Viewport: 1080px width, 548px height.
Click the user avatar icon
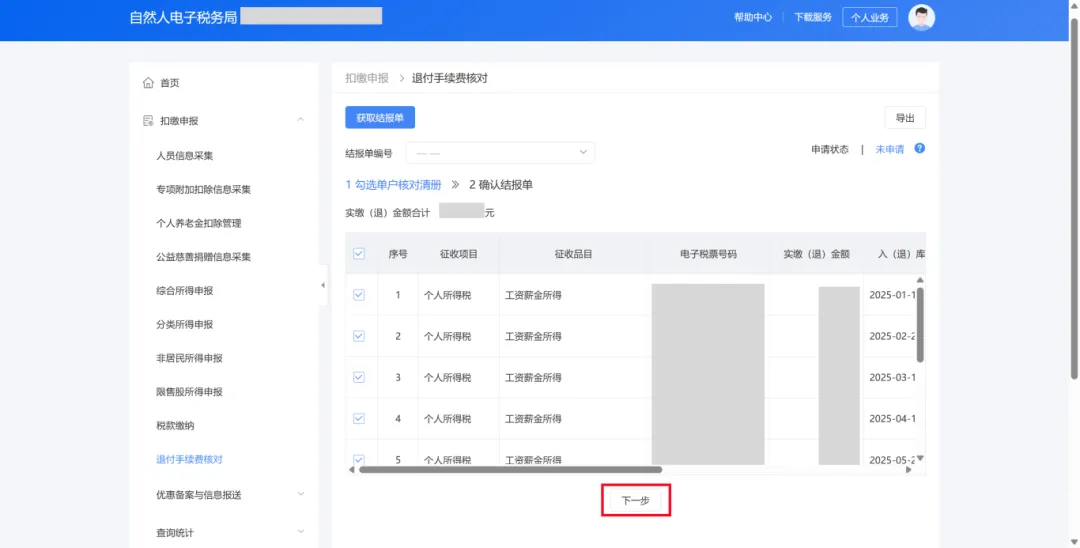(921, 17)
